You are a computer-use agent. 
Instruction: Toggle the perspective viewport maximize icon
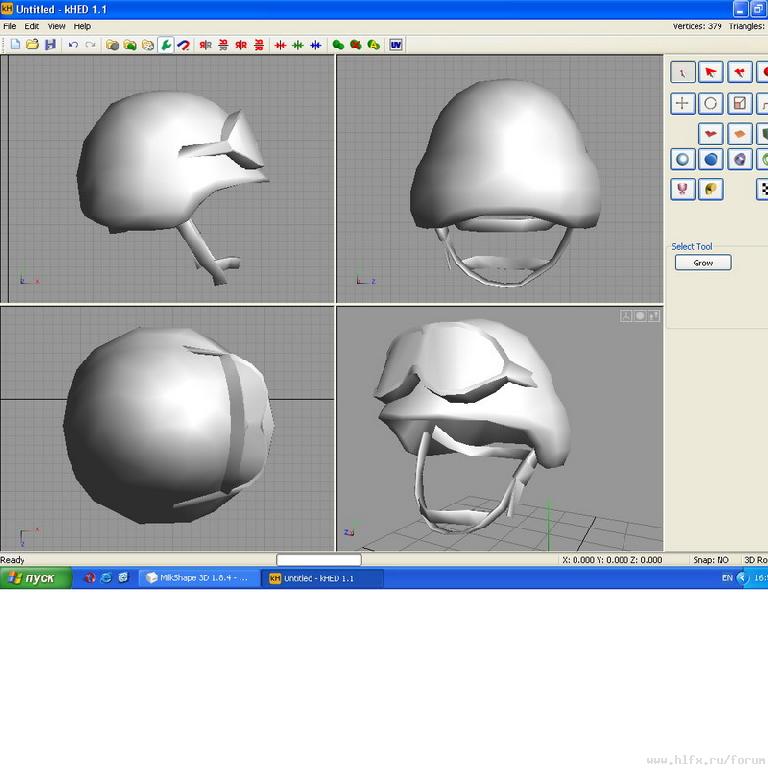tap(655, 316)
